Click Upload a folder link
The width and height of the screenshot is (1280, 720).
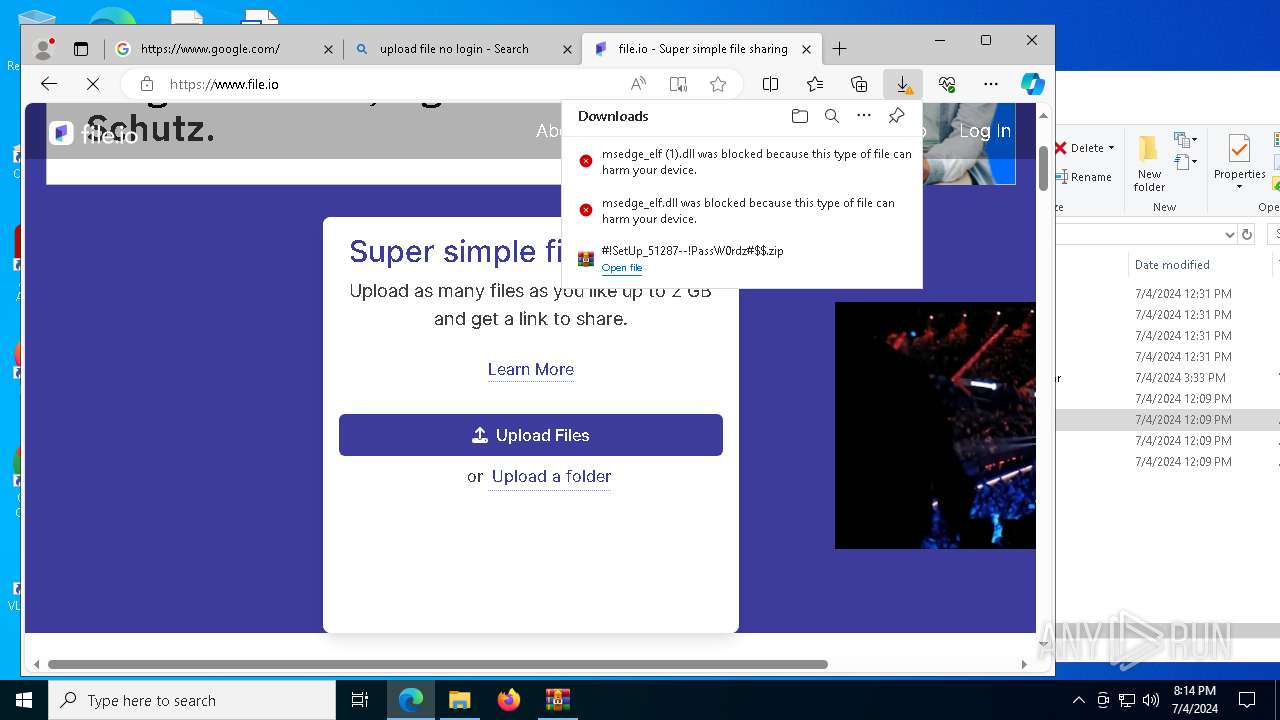[x=551, y=476]
